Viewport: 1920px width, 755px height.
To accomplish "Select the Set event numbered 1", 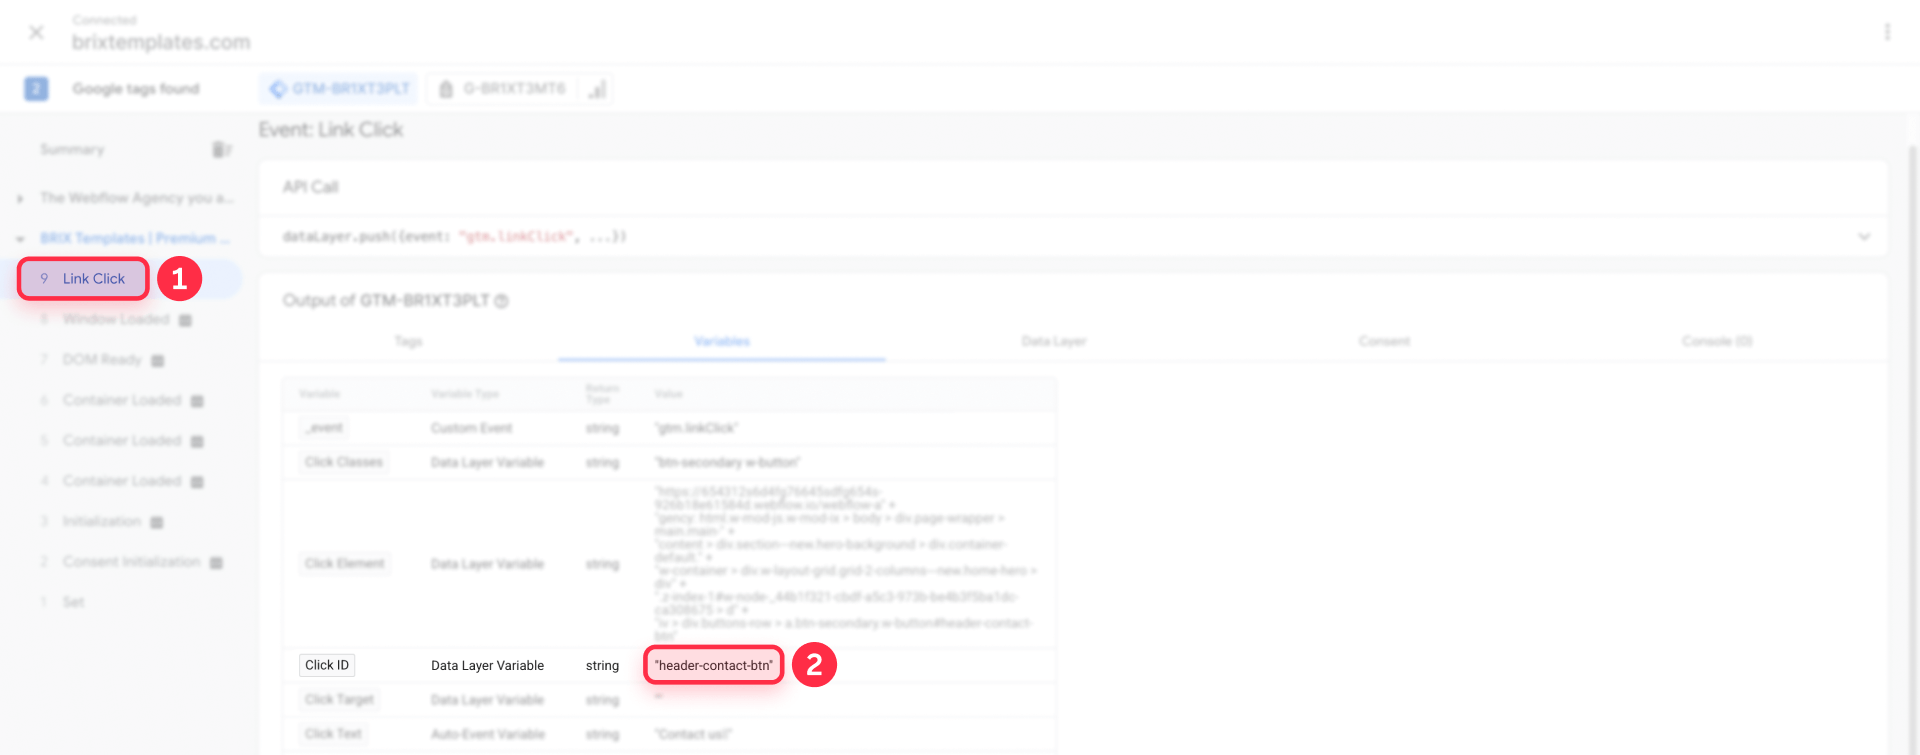I will point(73,602).
